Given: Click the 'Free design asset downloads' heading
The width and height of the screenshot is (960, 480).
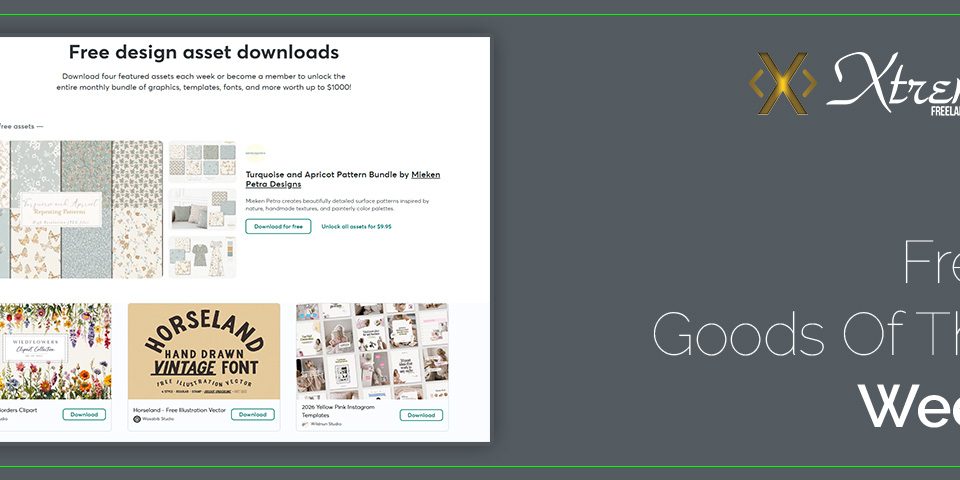Looking at the screenshot, I should (x=204, y=52).
